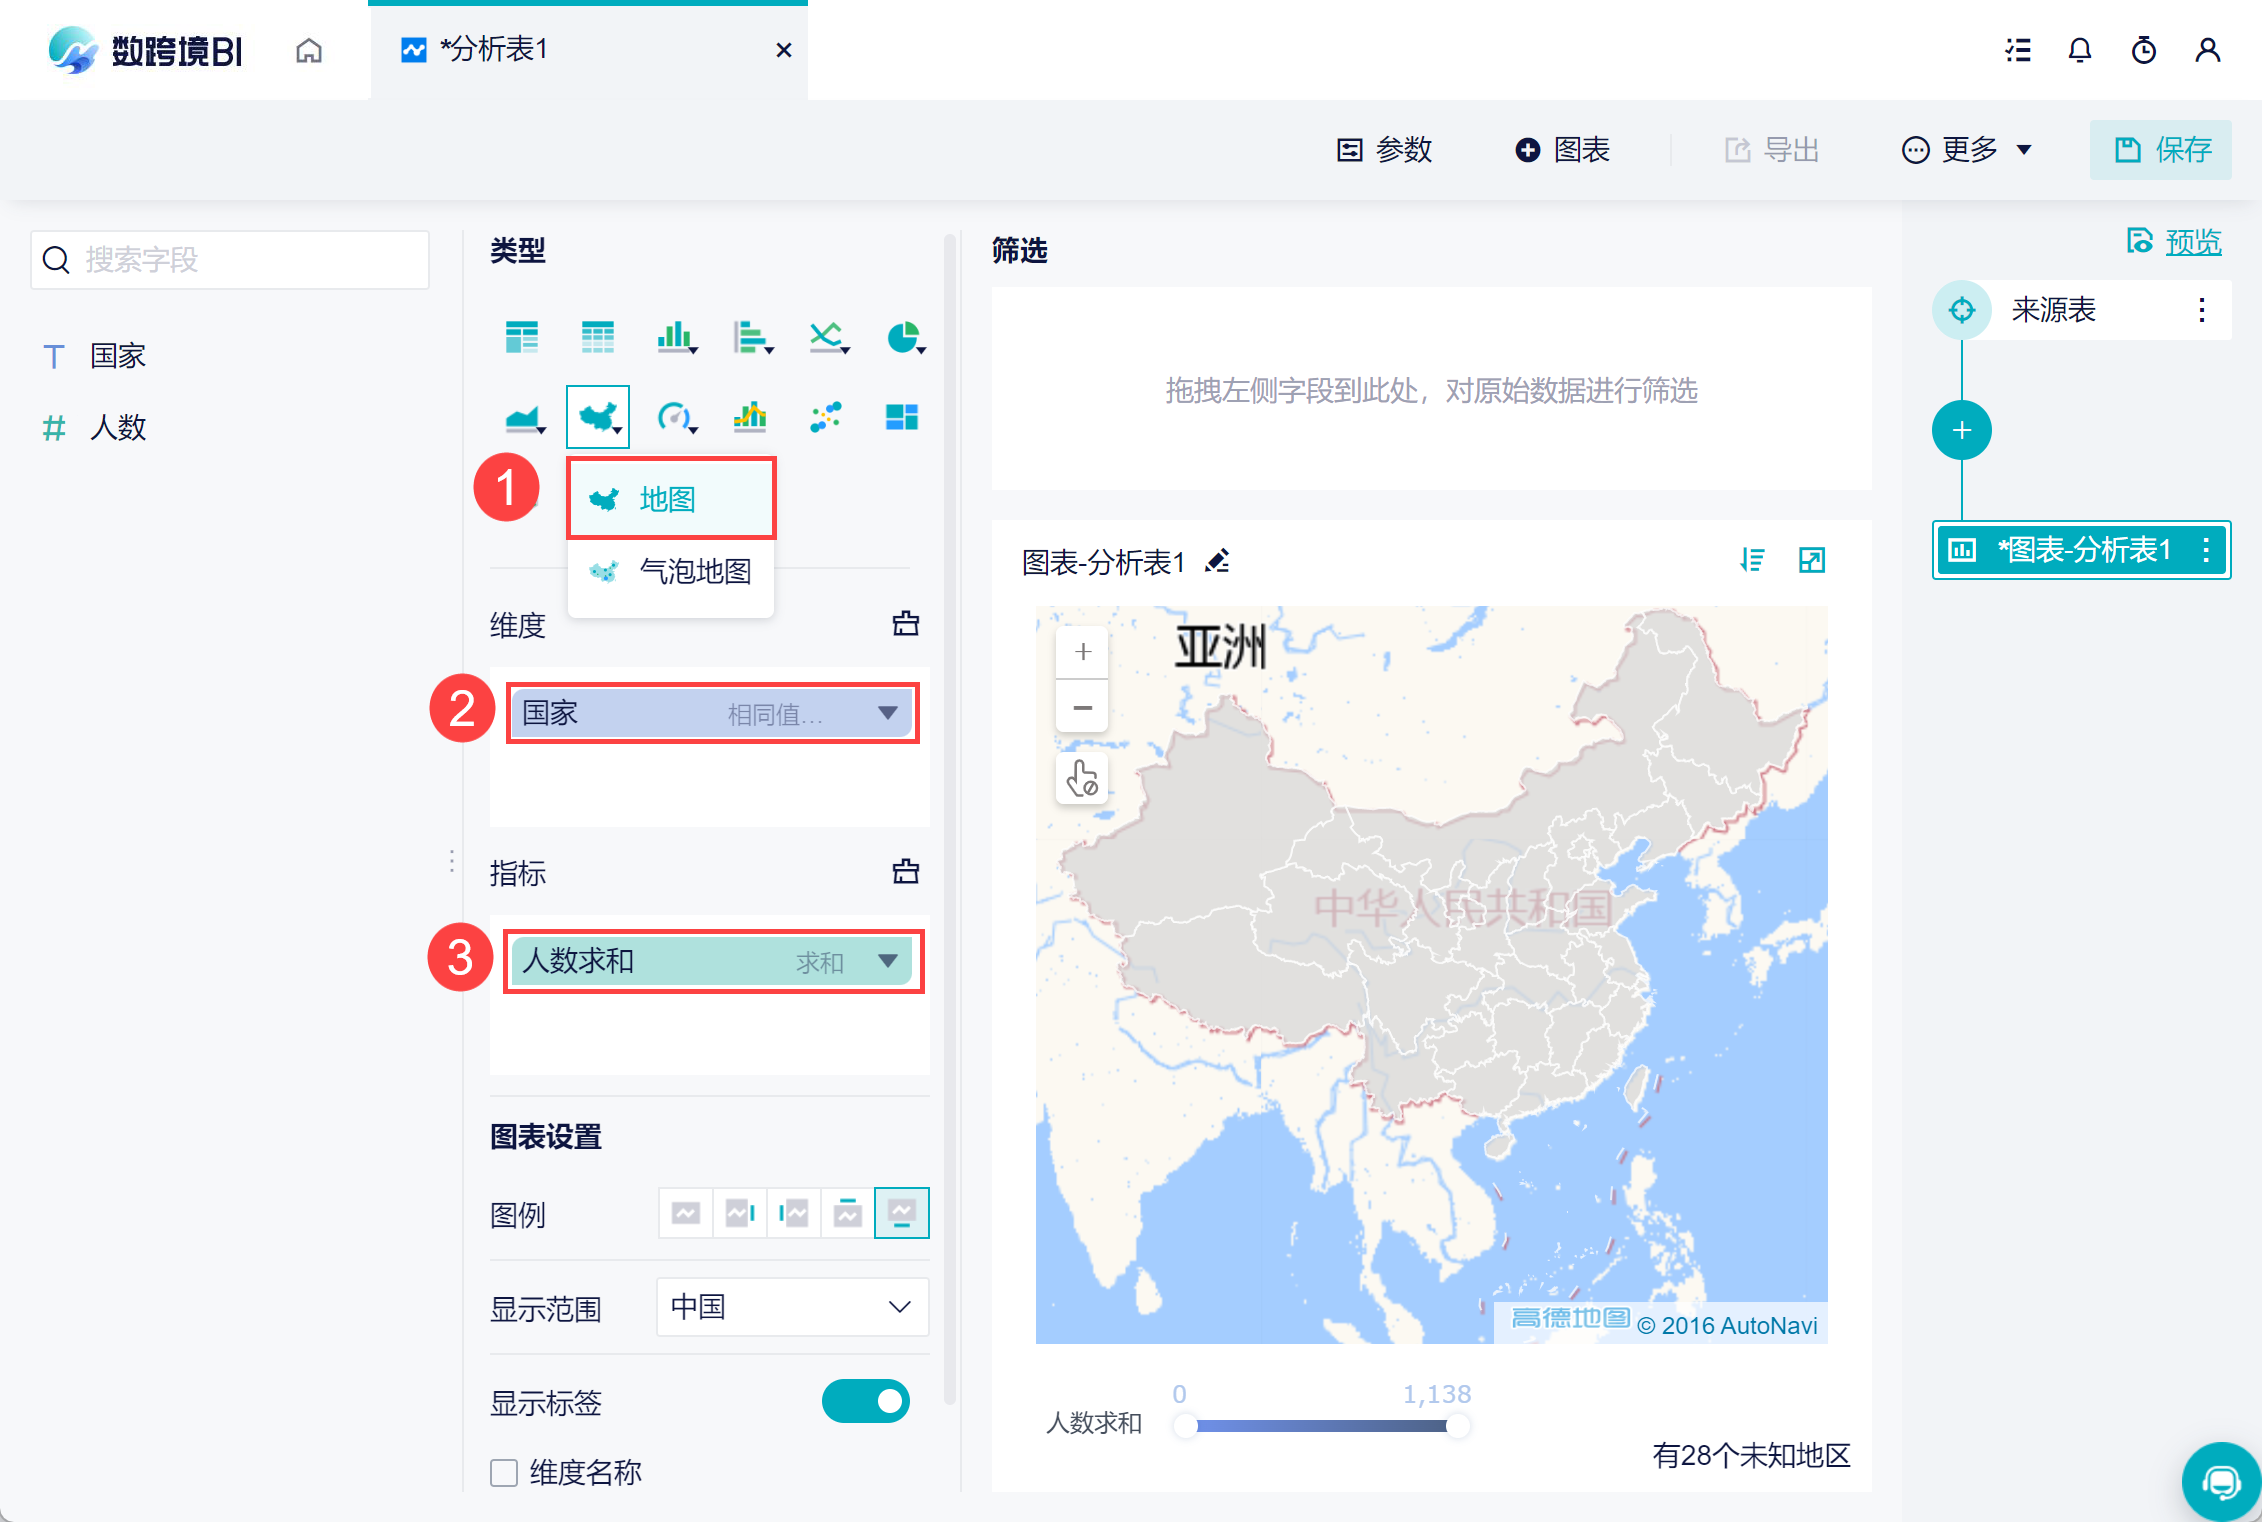This screenshot has height=1522, width=2262.
Task: Open the 显示范围 中国 dropdown
Action: (x=792, y=1306)
